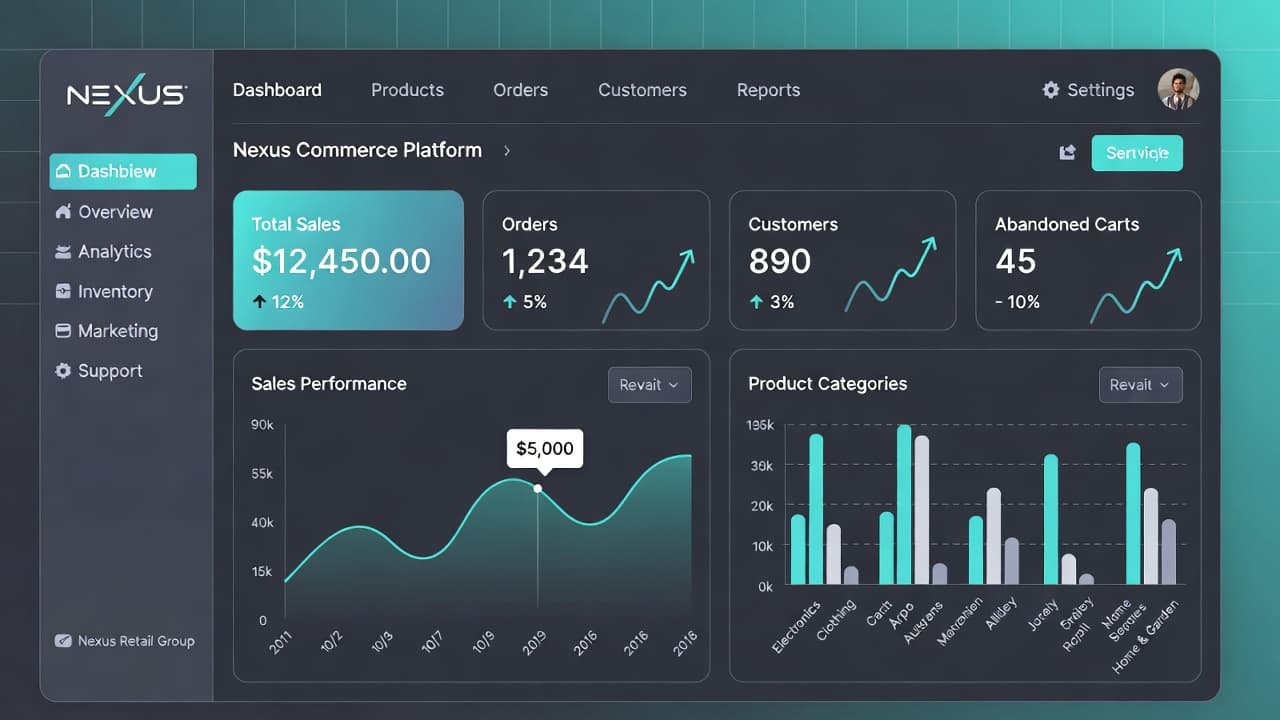Expand the Product Categories Revait dropdown
This screenshot has width=1280, height=720.
pos(1140,385)
